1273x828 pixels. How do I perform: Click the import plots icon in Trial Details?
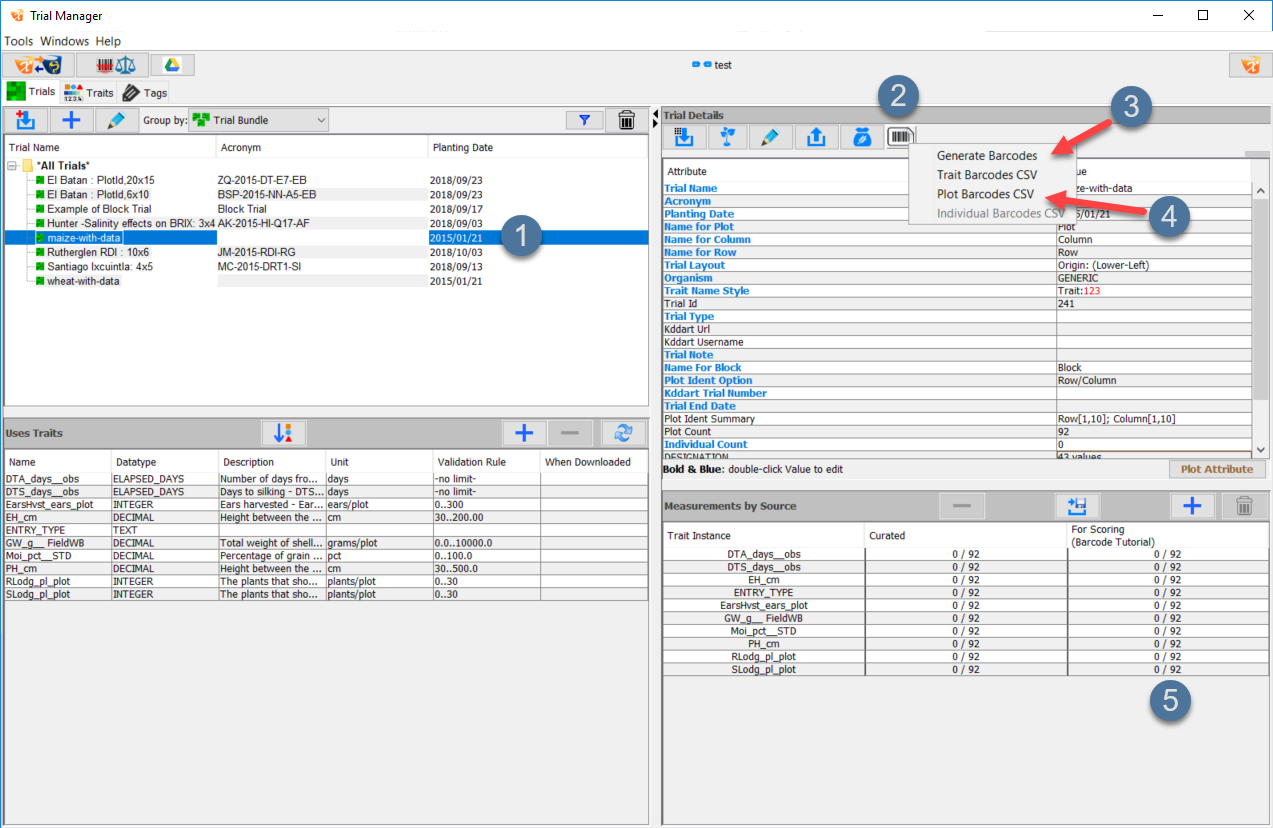(x=685, y=138)
